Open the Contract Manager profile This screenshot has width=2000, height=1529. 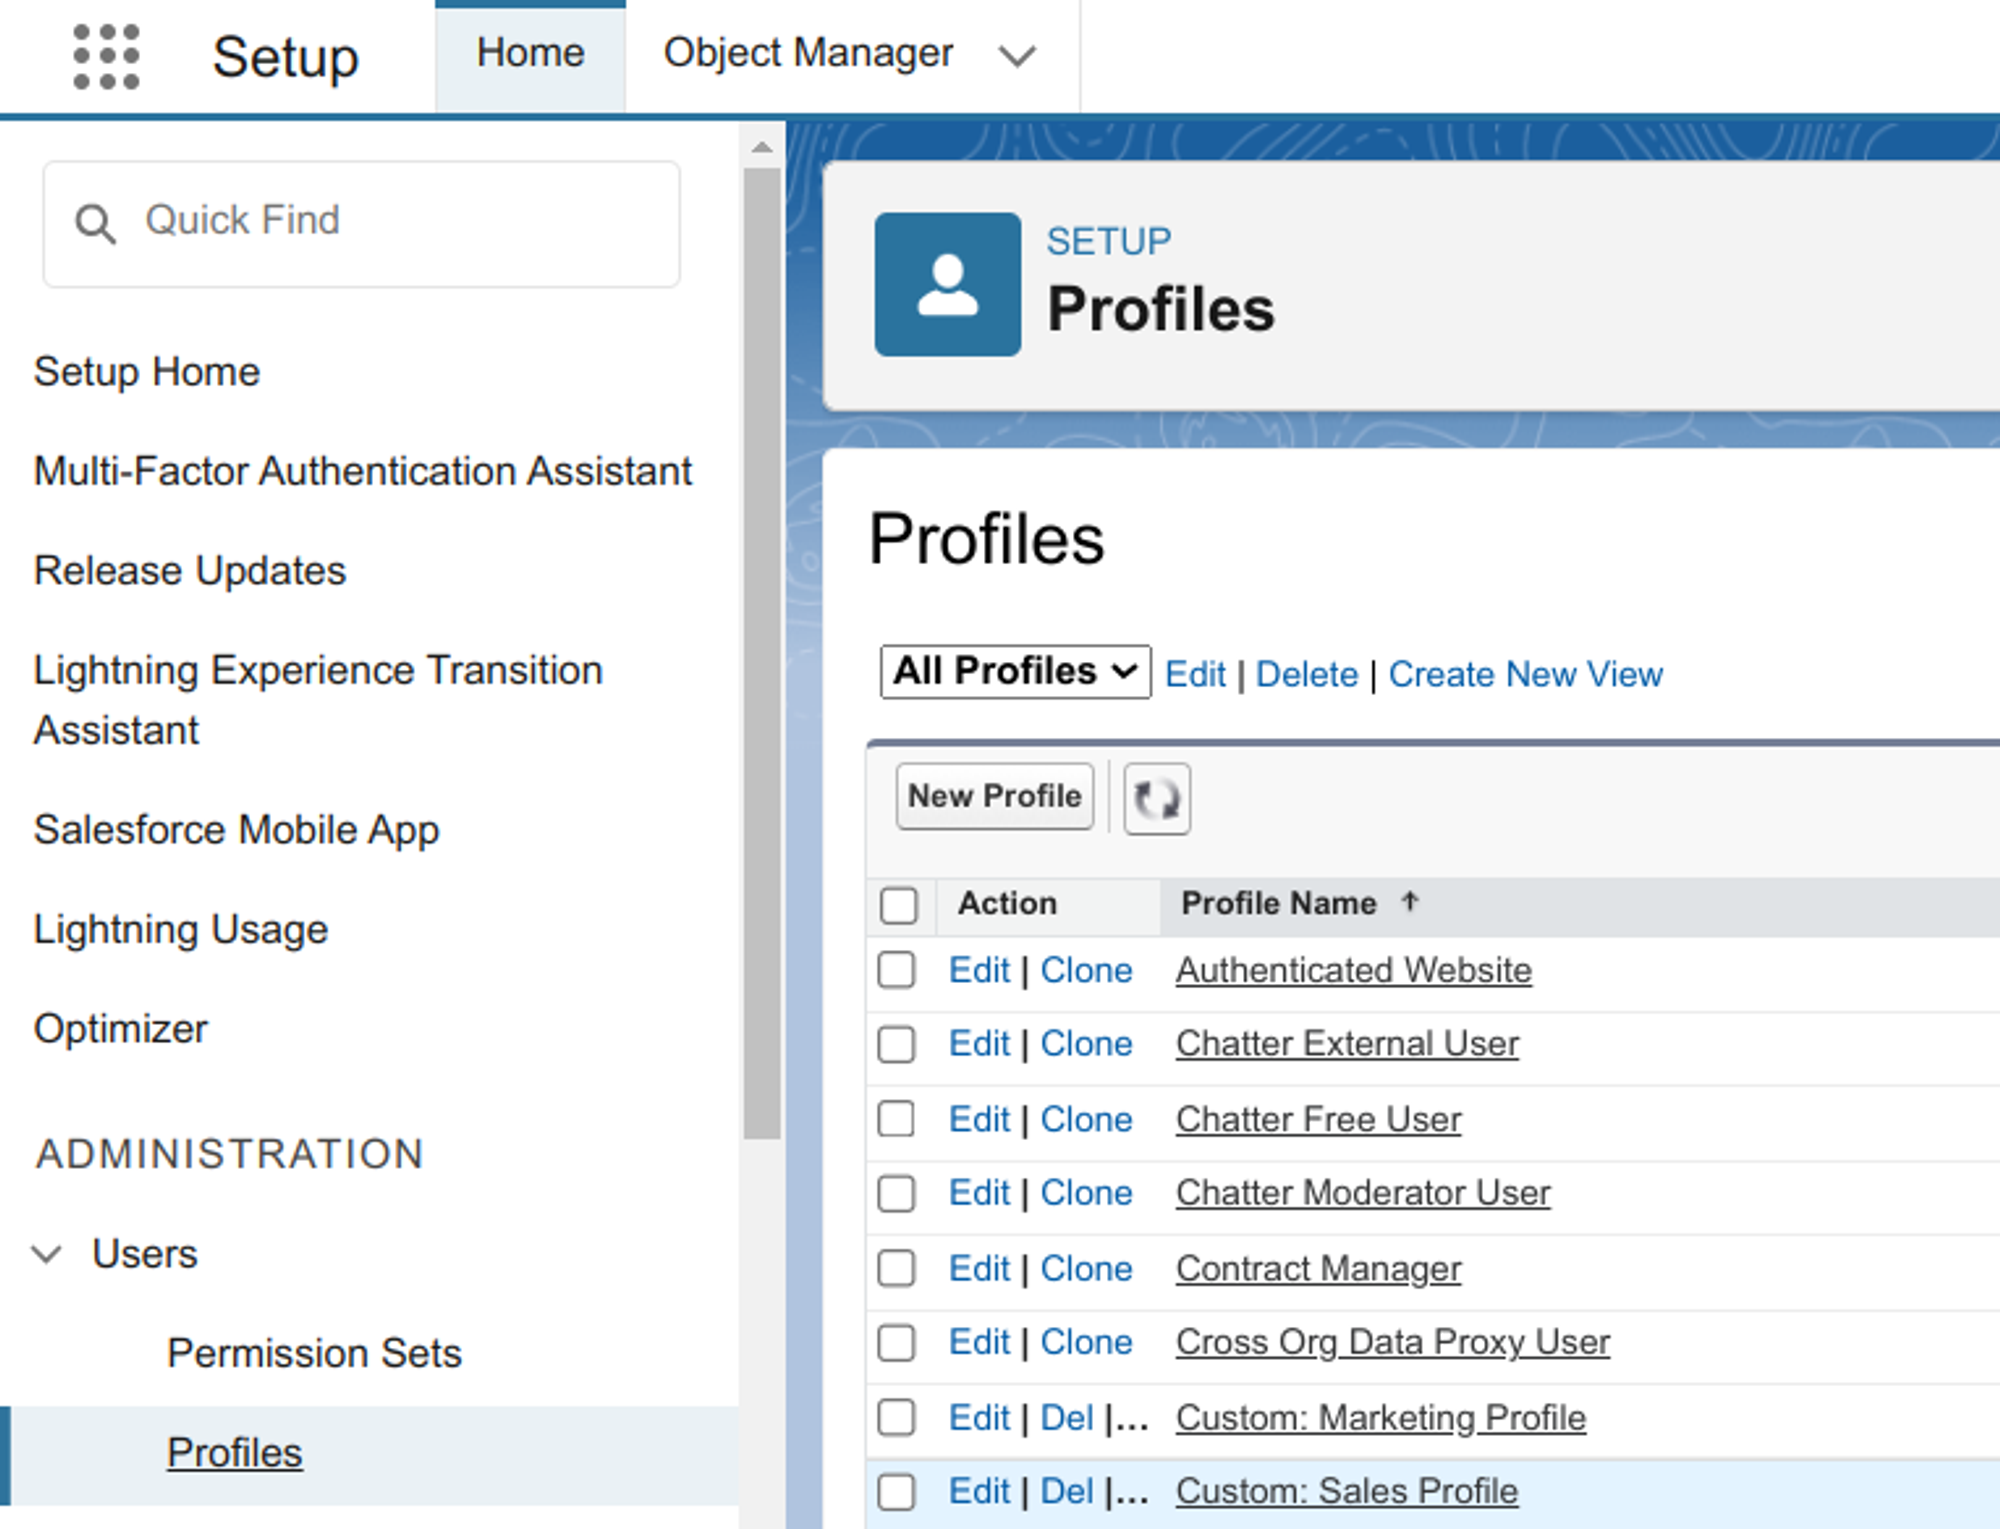[x=1318, y=1268]
